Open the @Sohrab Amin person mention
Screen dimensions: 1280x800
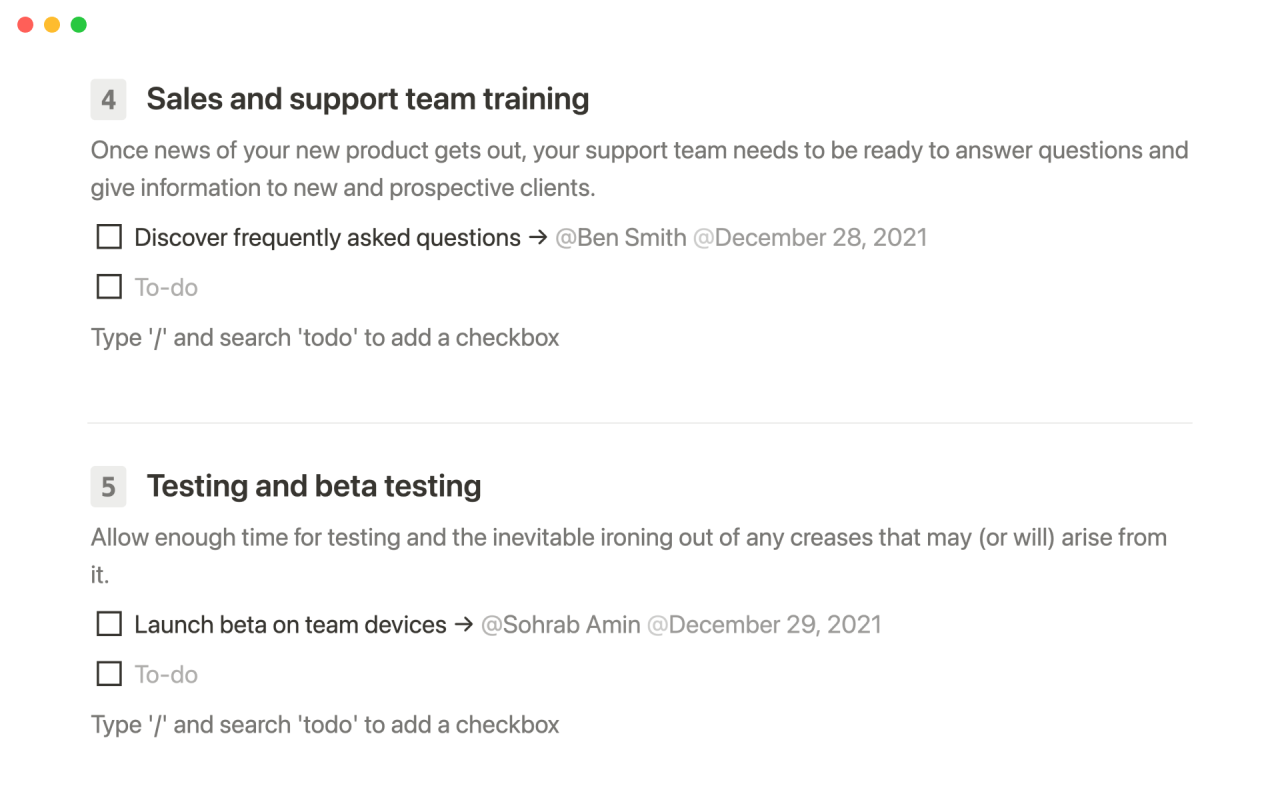[x=560, y=624]
